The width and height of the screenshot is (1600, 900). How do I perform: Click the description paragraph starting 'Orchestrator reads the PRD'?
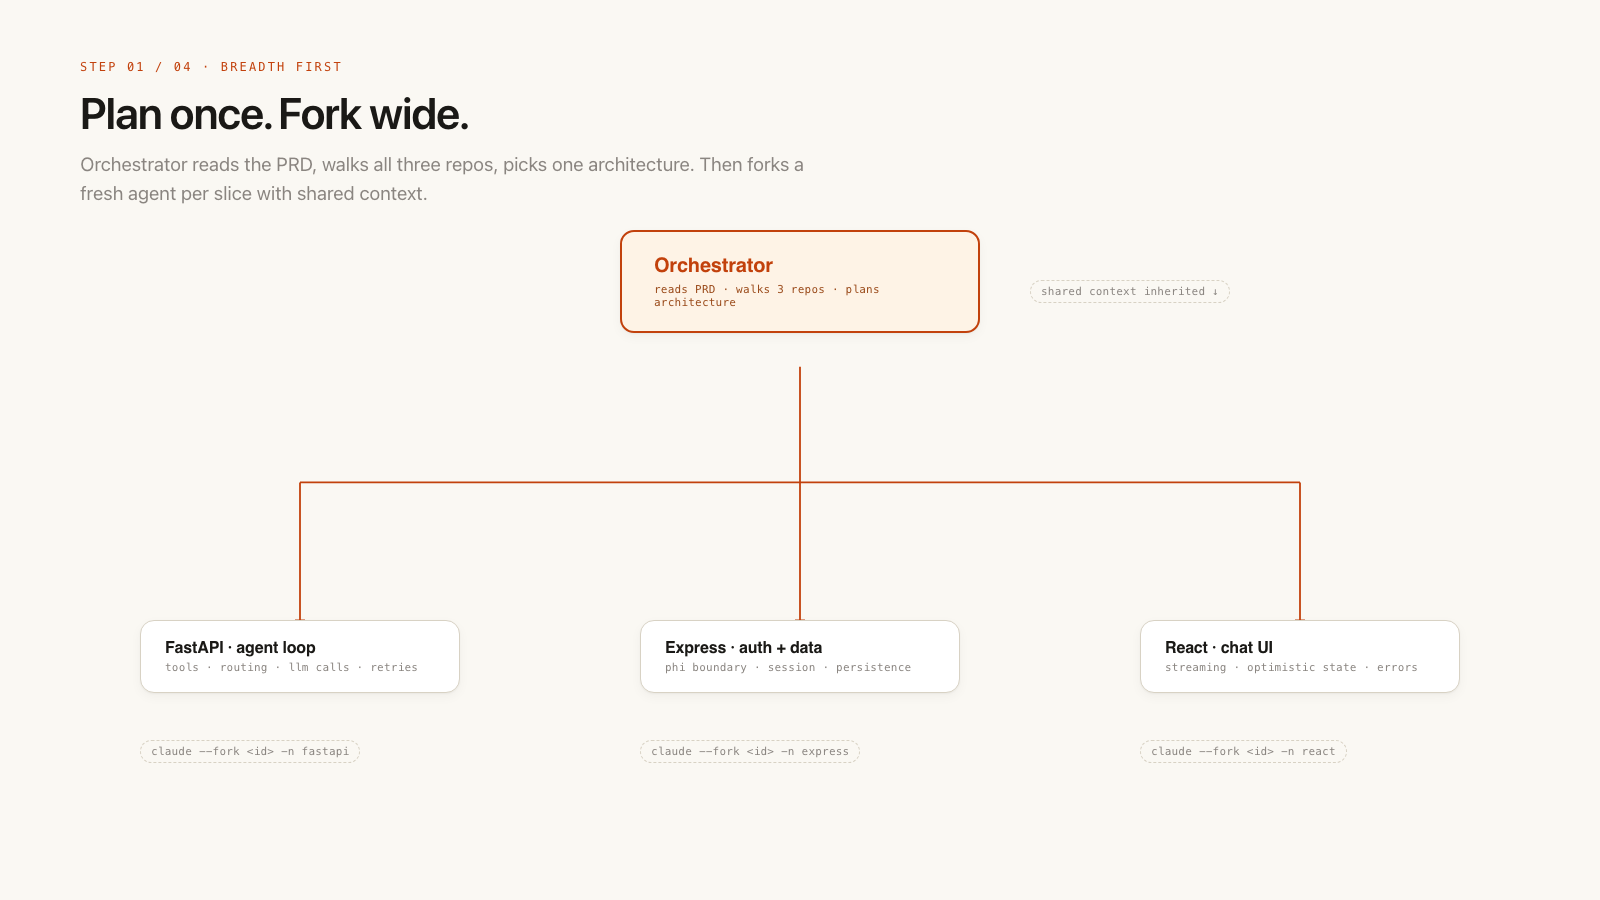coord(442,179)
